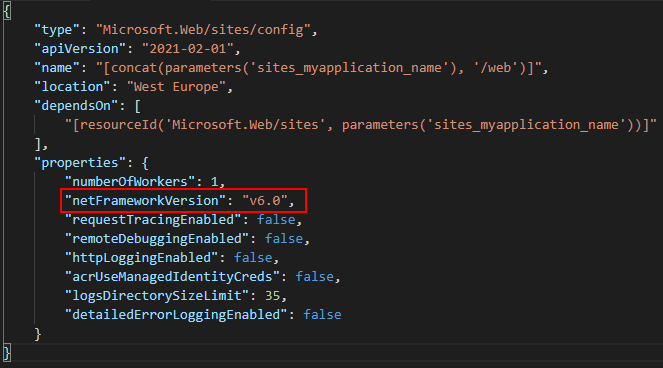This screenshot has height=368, width=663.
Task: Select the "Microsoft.Web/sites/config" string value
Action: coord(203,30)
